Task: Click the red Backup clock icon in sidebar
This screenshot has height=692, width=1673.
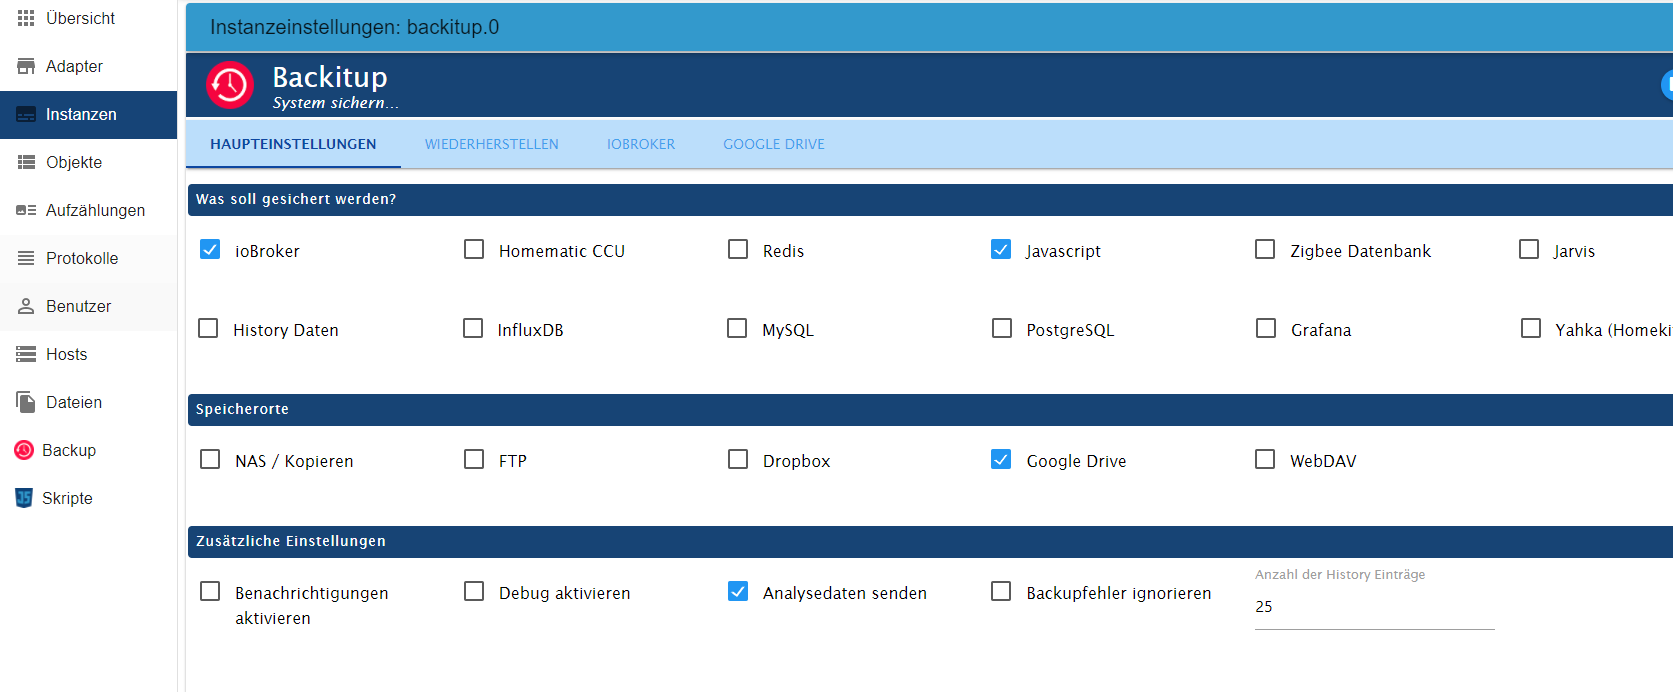Action: coord(24,450)
